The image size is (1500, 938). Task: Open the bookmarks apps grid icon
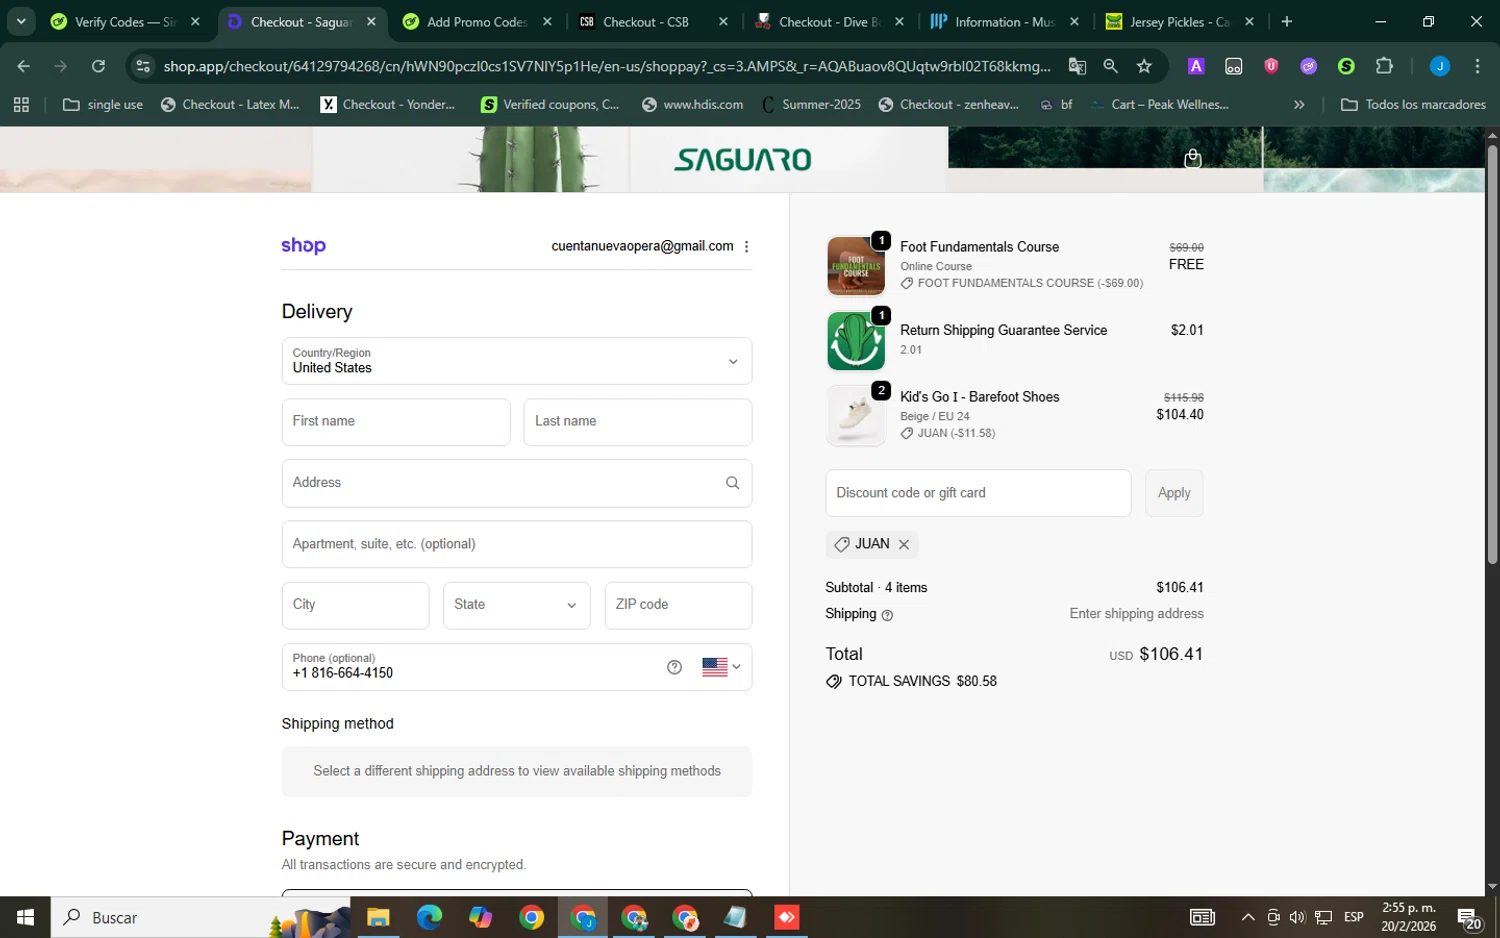(21, 104)
